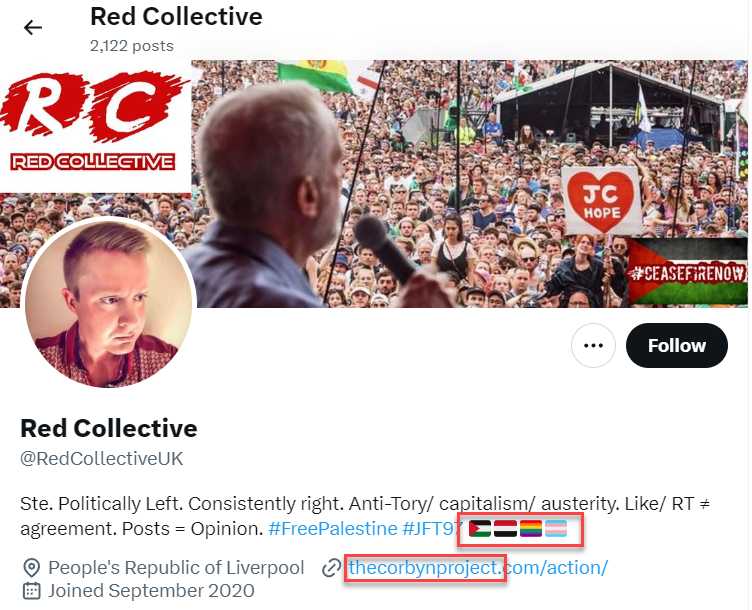
Task: Open the thecorbynproject.com link
Action: pos(477,568)
